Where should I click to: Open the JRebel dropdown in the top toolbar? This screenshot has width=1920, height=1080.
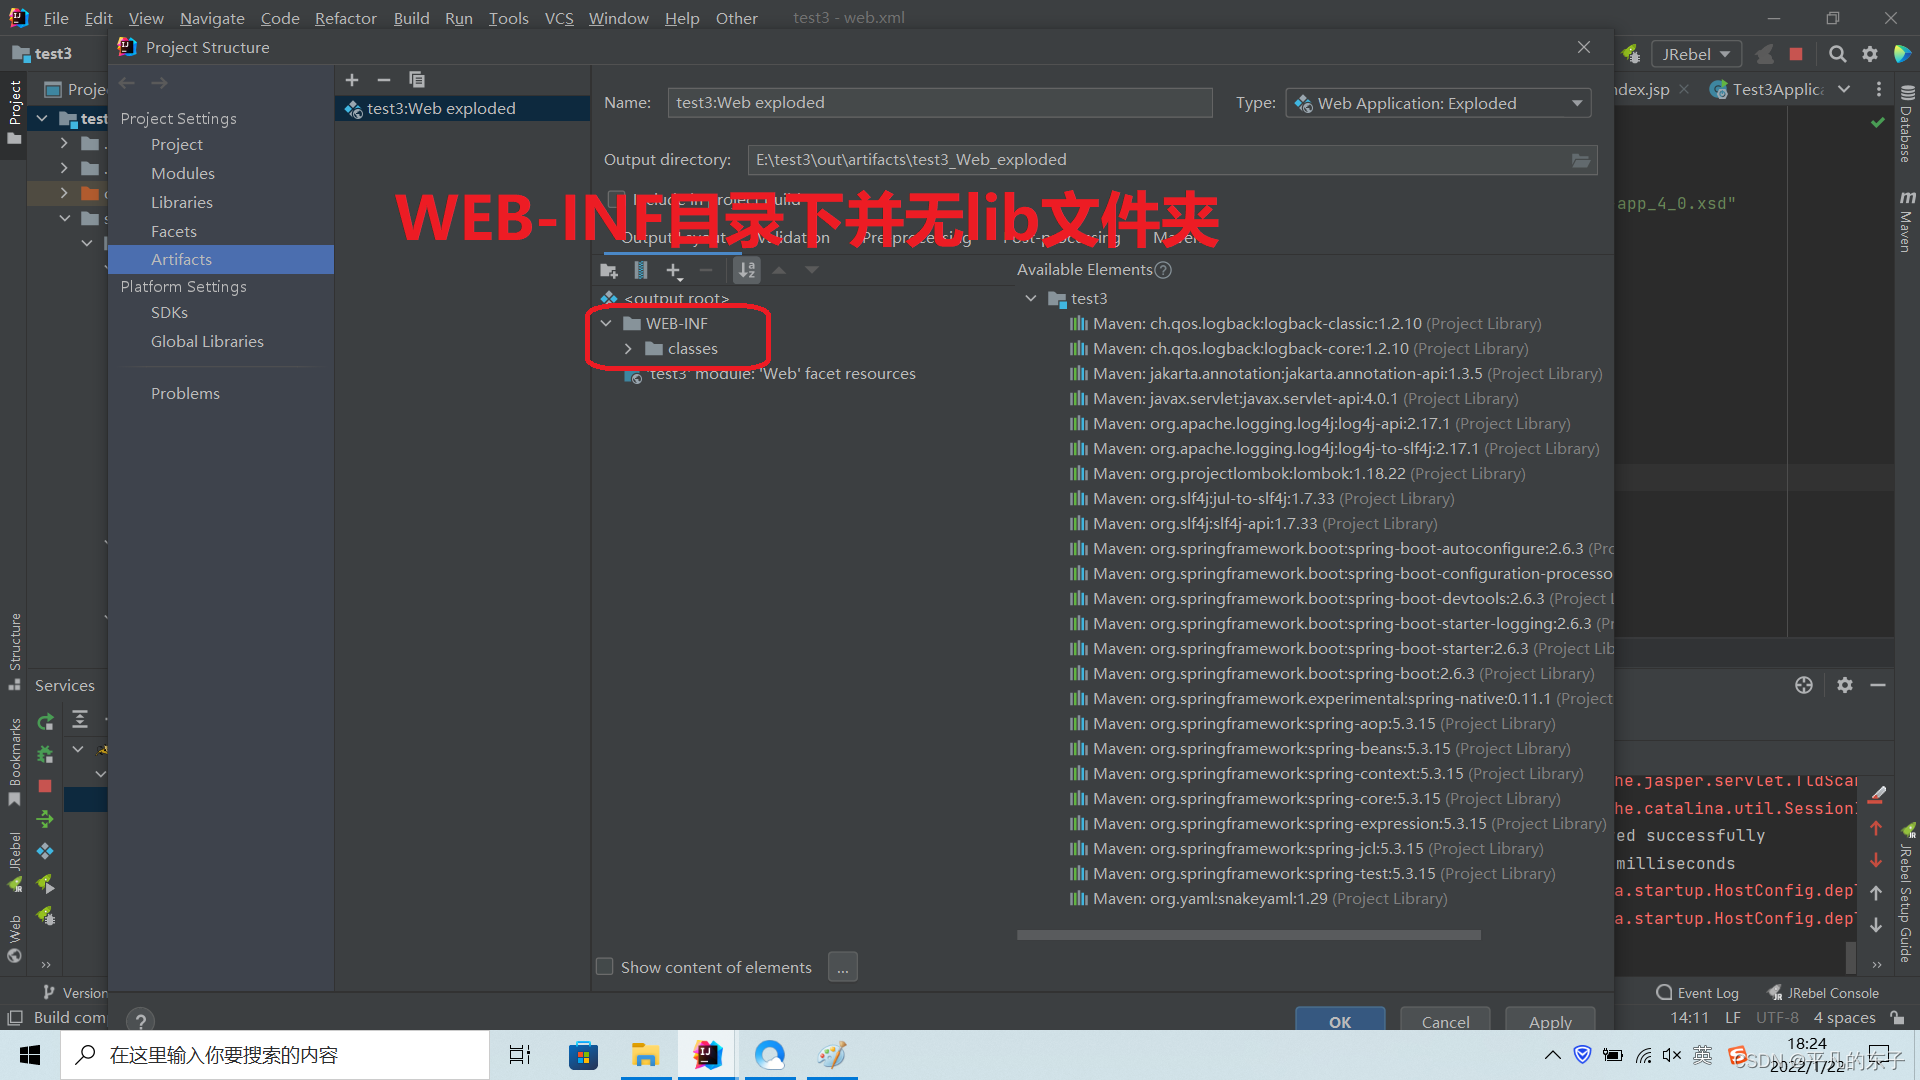(1696, 54)
